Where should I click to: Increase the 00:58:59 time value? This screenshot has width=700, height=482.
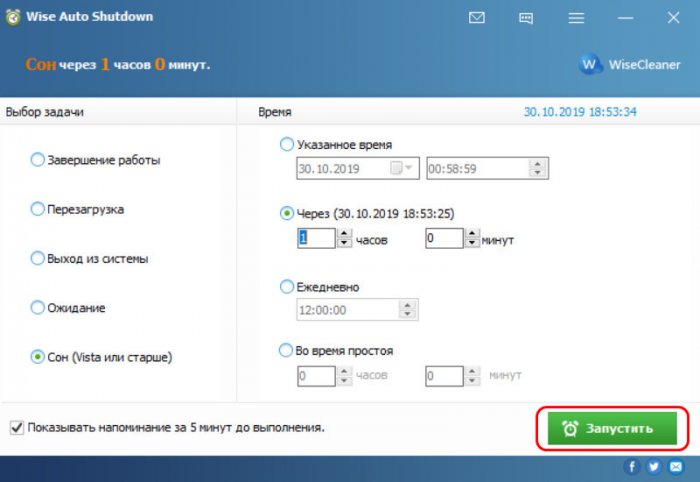click(538, 164)
